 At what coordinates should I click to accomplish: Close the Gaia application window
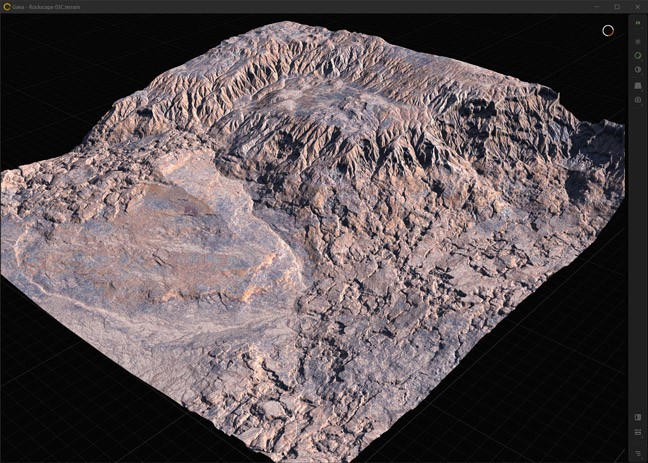(x=637, y=6)
